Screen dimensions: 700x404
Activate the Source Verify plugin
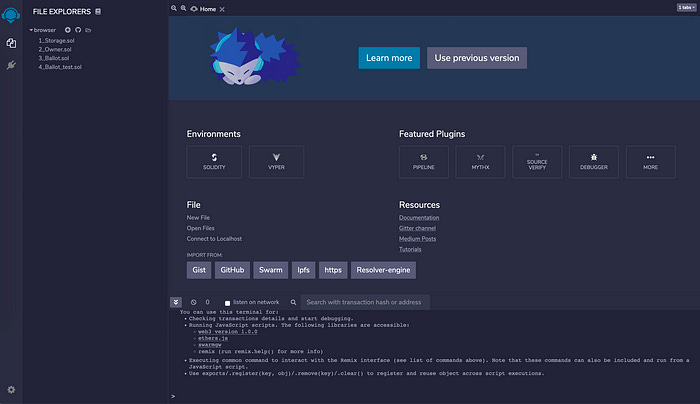tap(537, 162)
